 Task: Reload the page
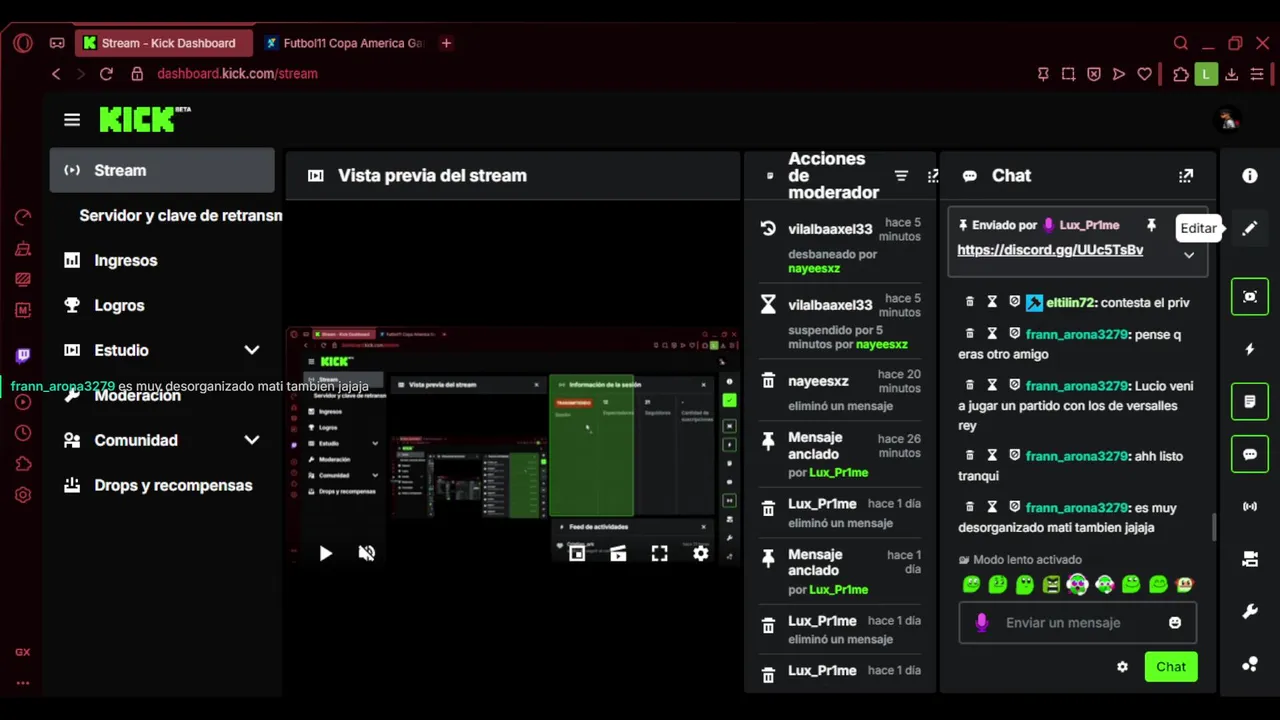coord(106,74)
